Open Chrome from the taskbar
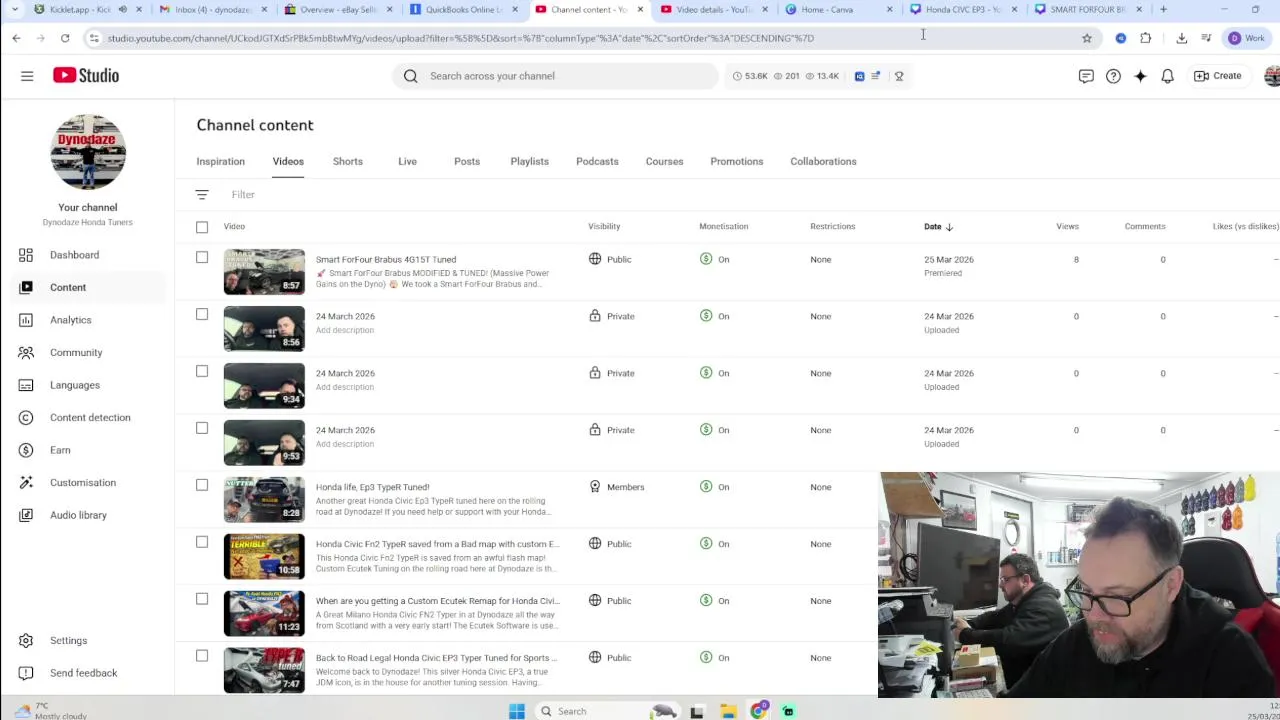The width and height of the screenshot is (1280, 720). [x=759, y=711]
